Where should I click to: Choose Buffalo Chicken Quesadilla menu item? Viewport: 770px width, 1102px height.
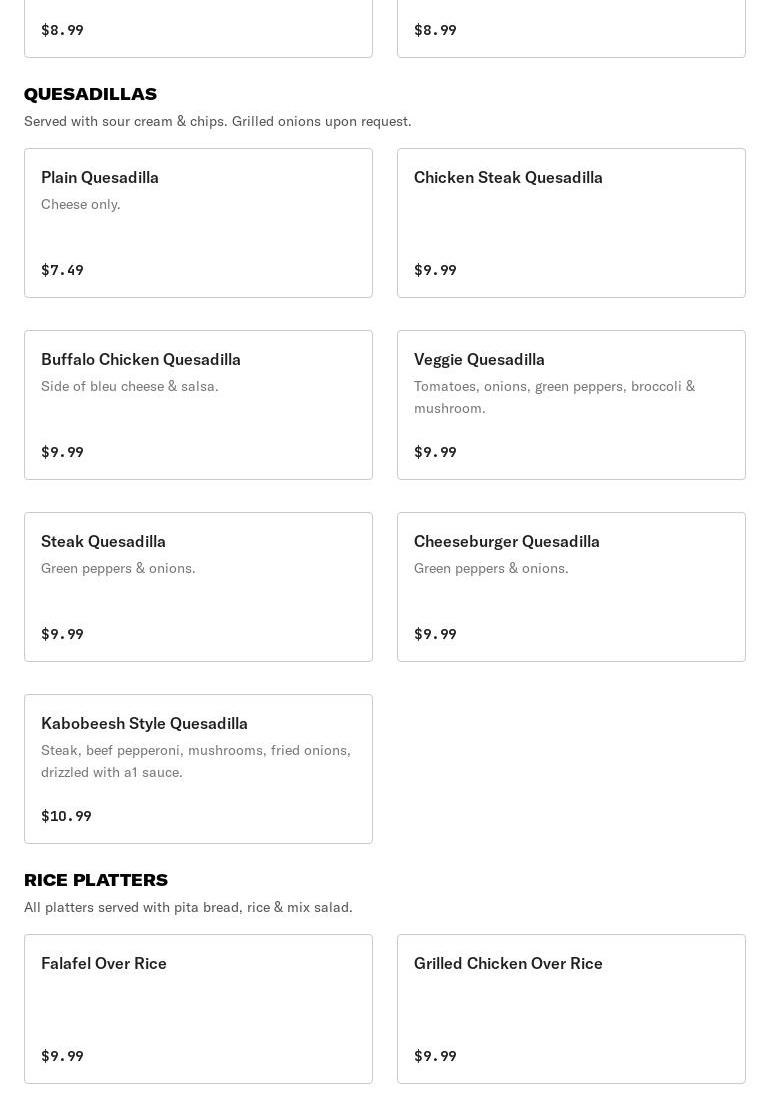[198, 405]
